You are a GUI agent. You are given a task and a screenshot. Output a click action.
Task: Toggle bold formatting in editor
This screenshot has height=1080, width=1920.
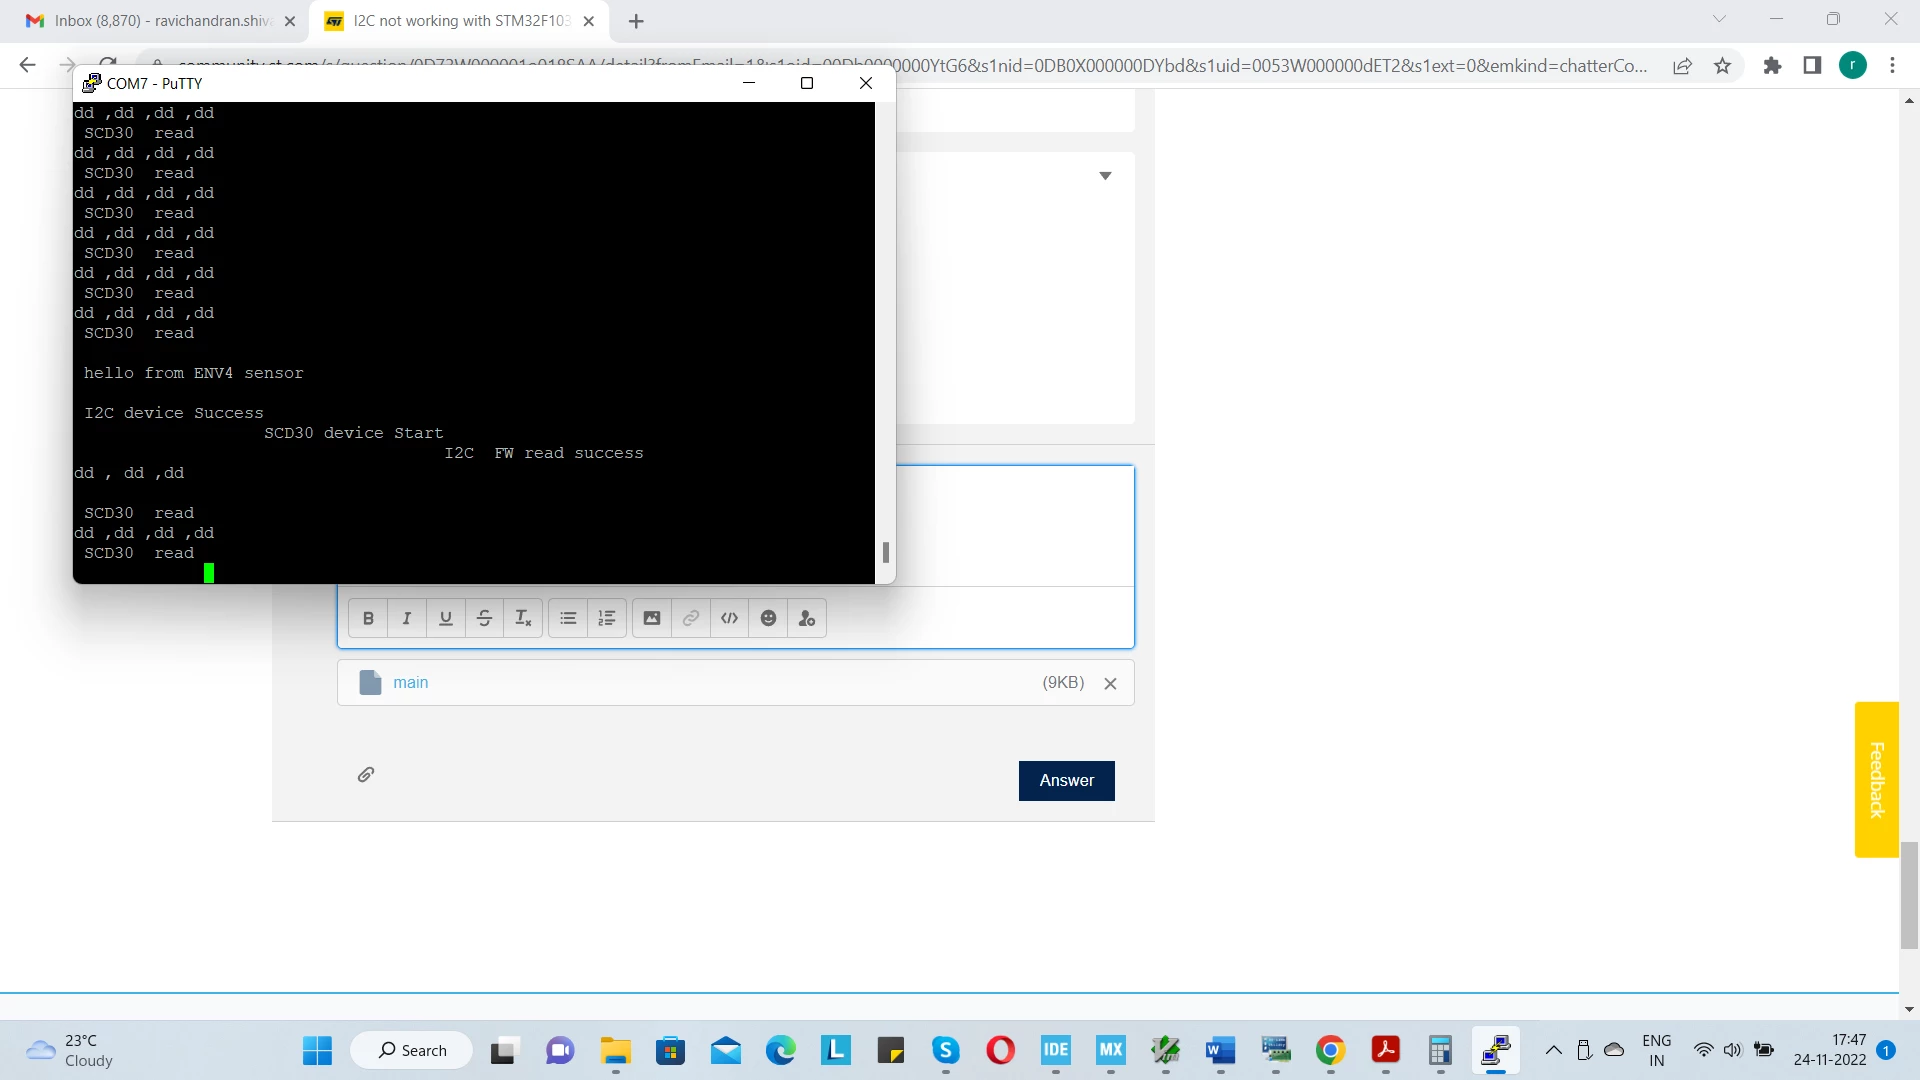[x=368, y=618]
